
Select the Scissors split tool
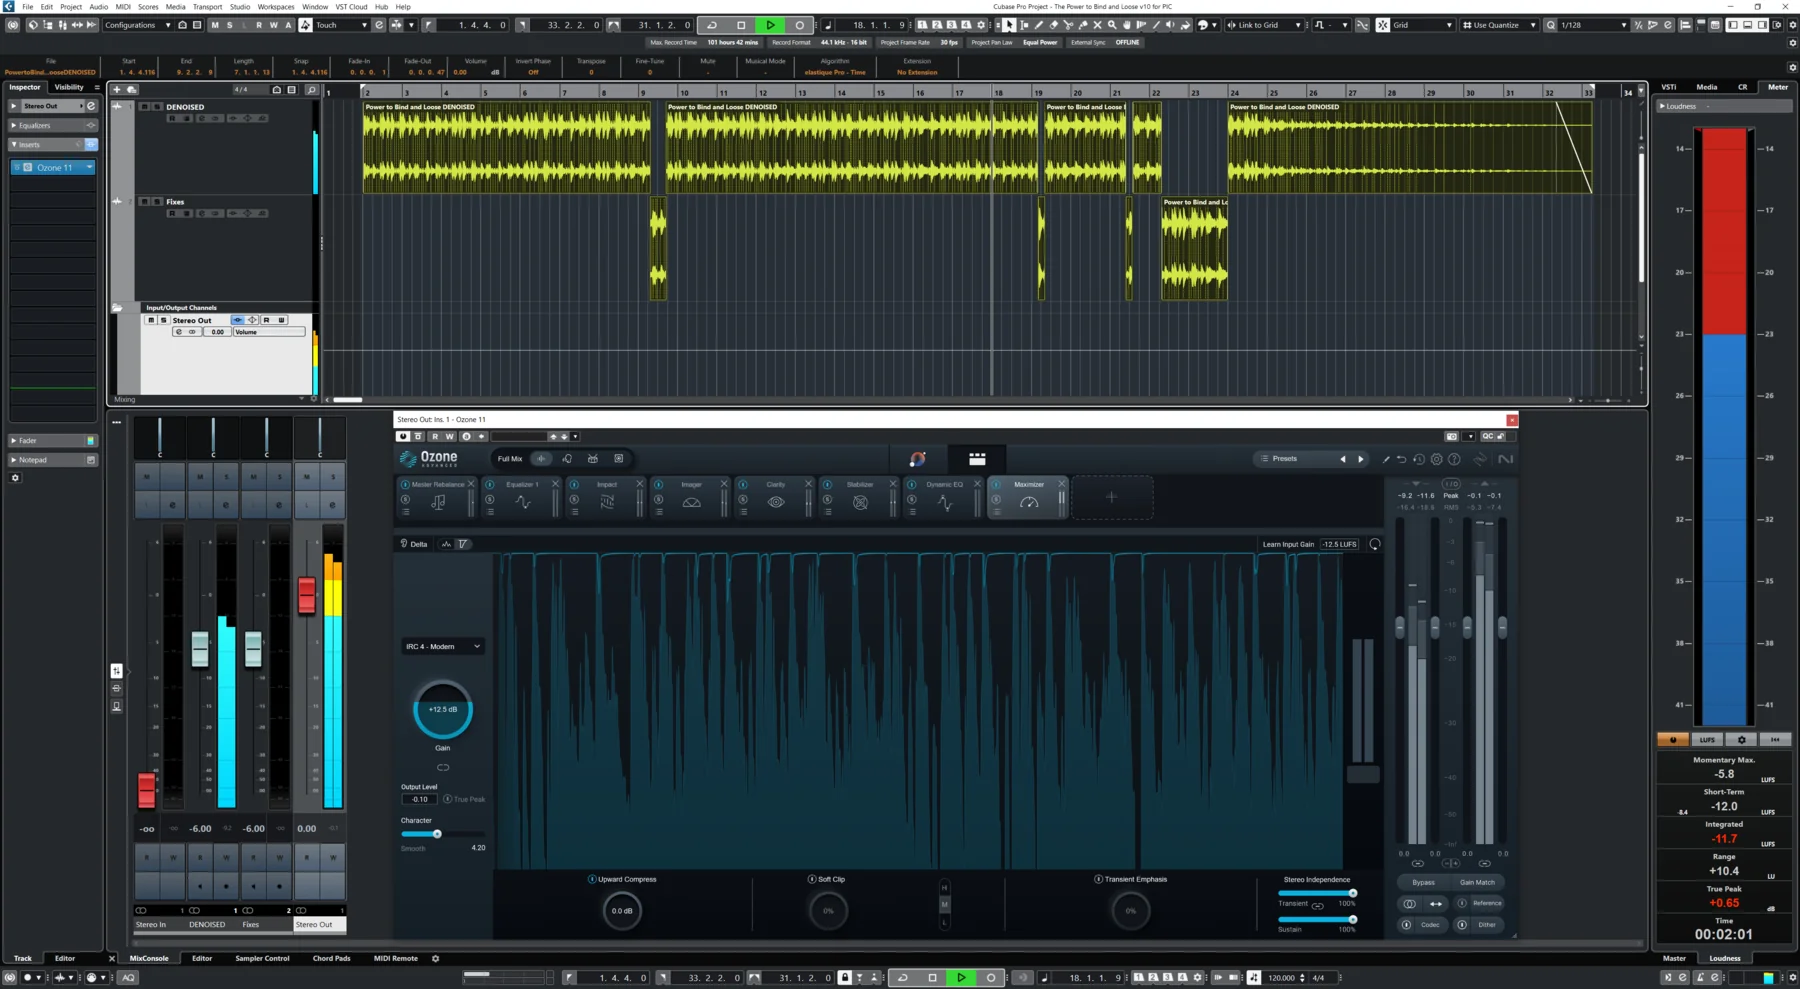[x=1068, y=25]
